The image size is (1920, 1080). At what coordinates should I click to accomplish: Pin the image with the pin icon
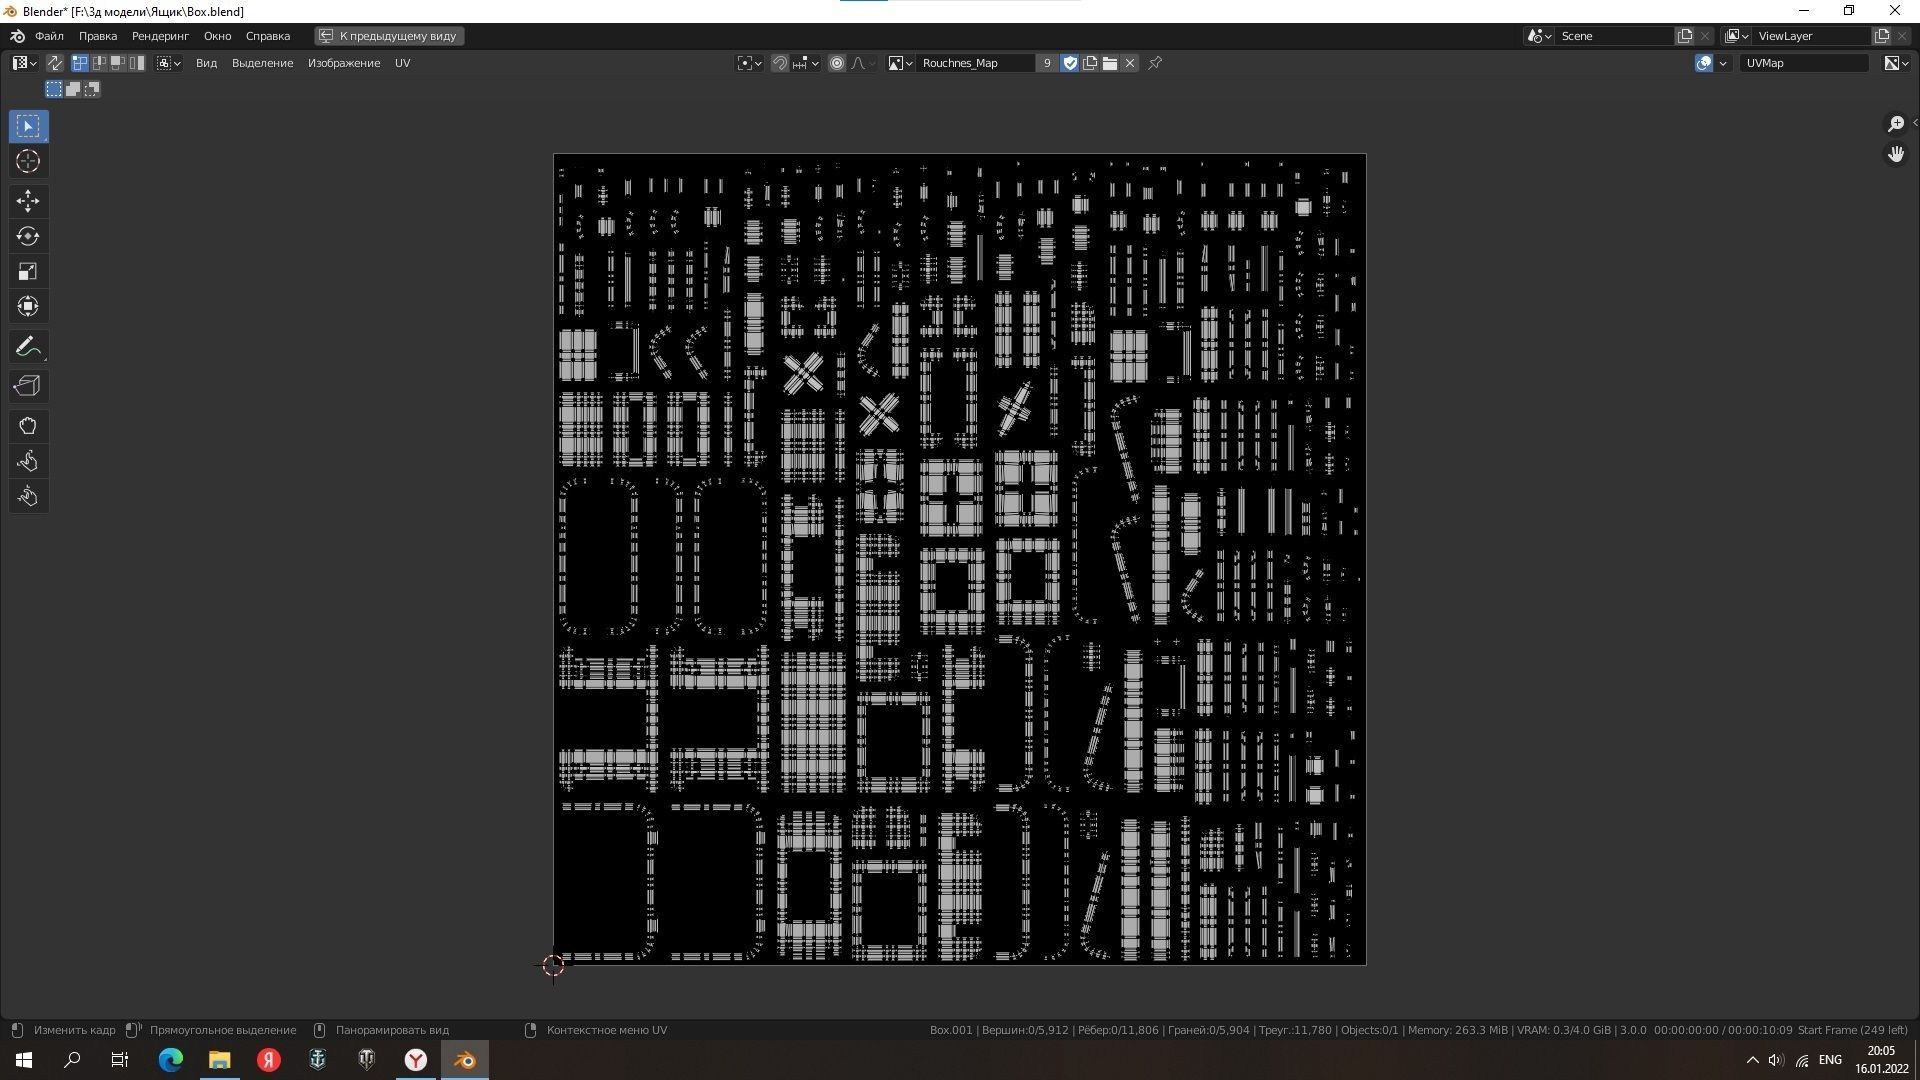click(x=1155, y=63)
